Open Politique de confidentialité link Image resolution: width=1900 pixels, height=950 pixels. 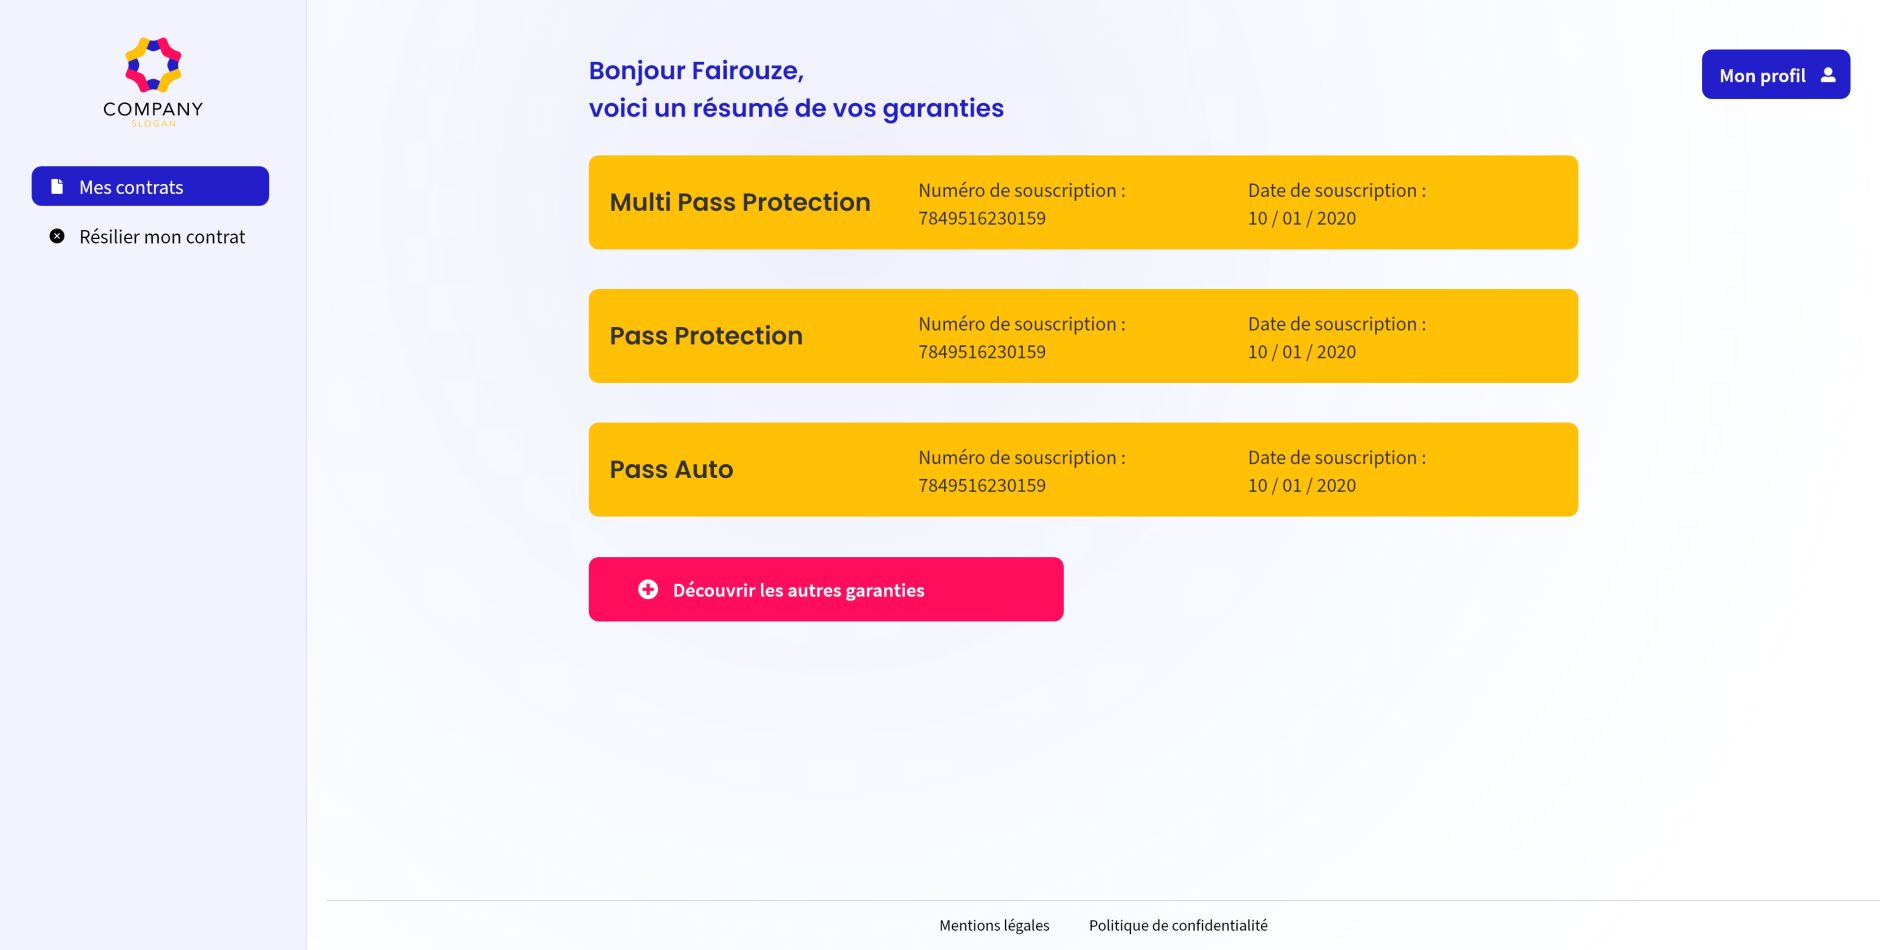point(1178,926)
